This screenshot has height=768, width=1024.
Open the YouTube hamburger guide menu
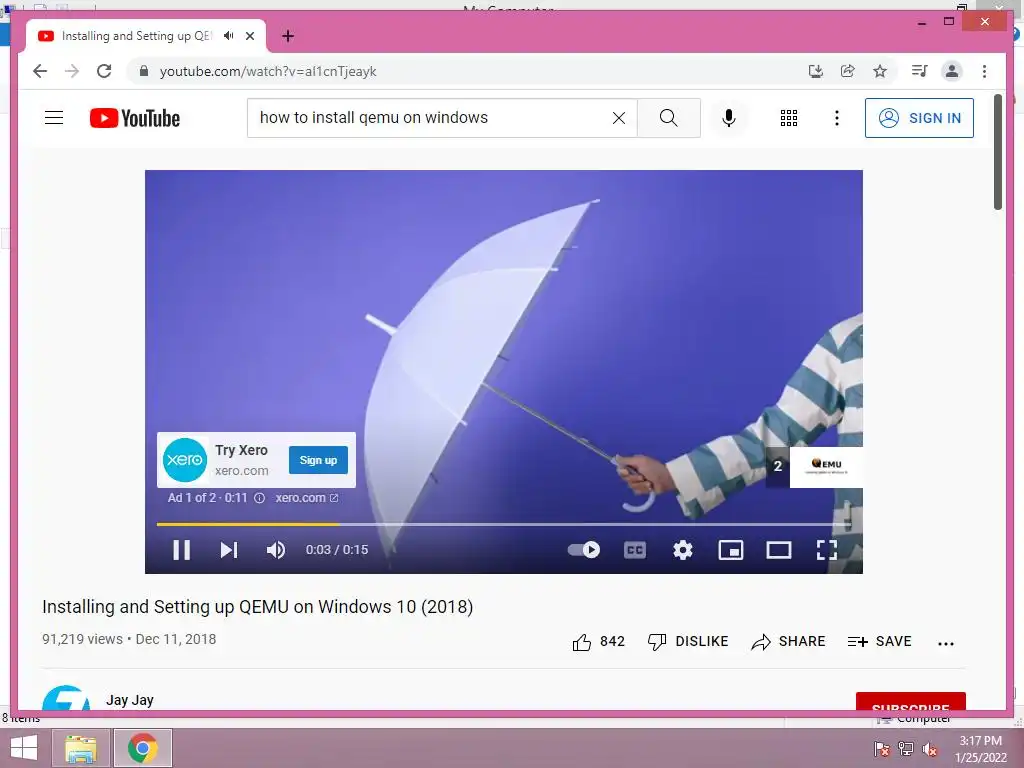pos(54,118)
